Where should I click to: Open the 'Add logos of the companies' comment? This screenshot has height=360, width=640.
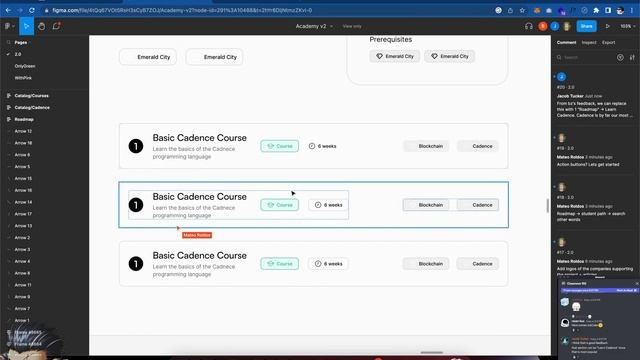pos(595,256)
